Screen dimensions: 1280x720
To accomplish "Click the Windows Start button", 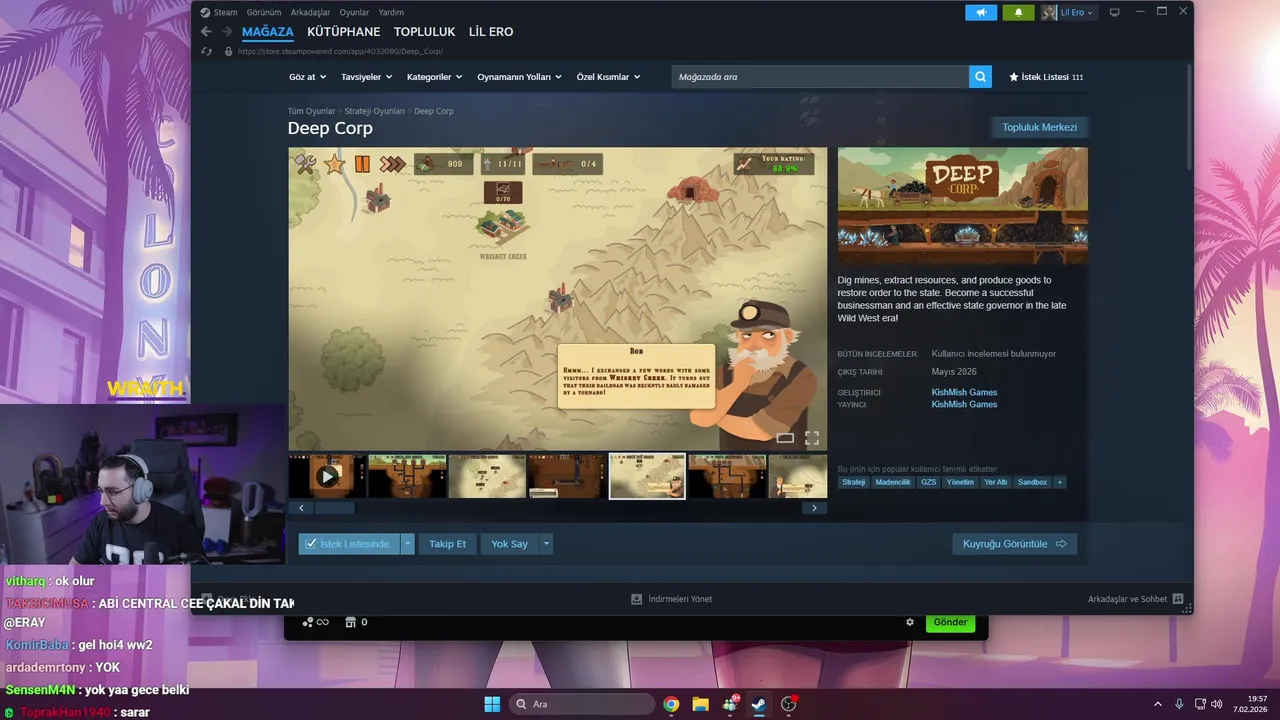I will pyautogui.click(x=492, y=704).
